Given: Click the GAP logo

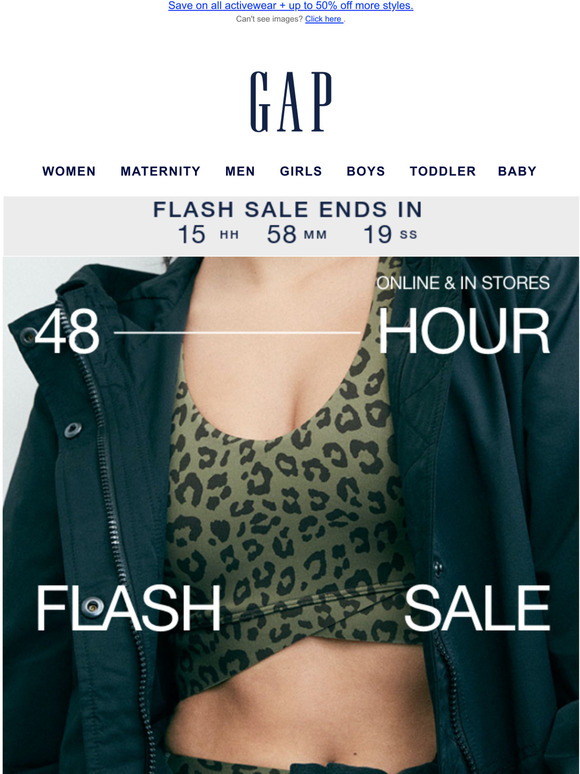Looking at the screenshot, I should pos(291,102).
